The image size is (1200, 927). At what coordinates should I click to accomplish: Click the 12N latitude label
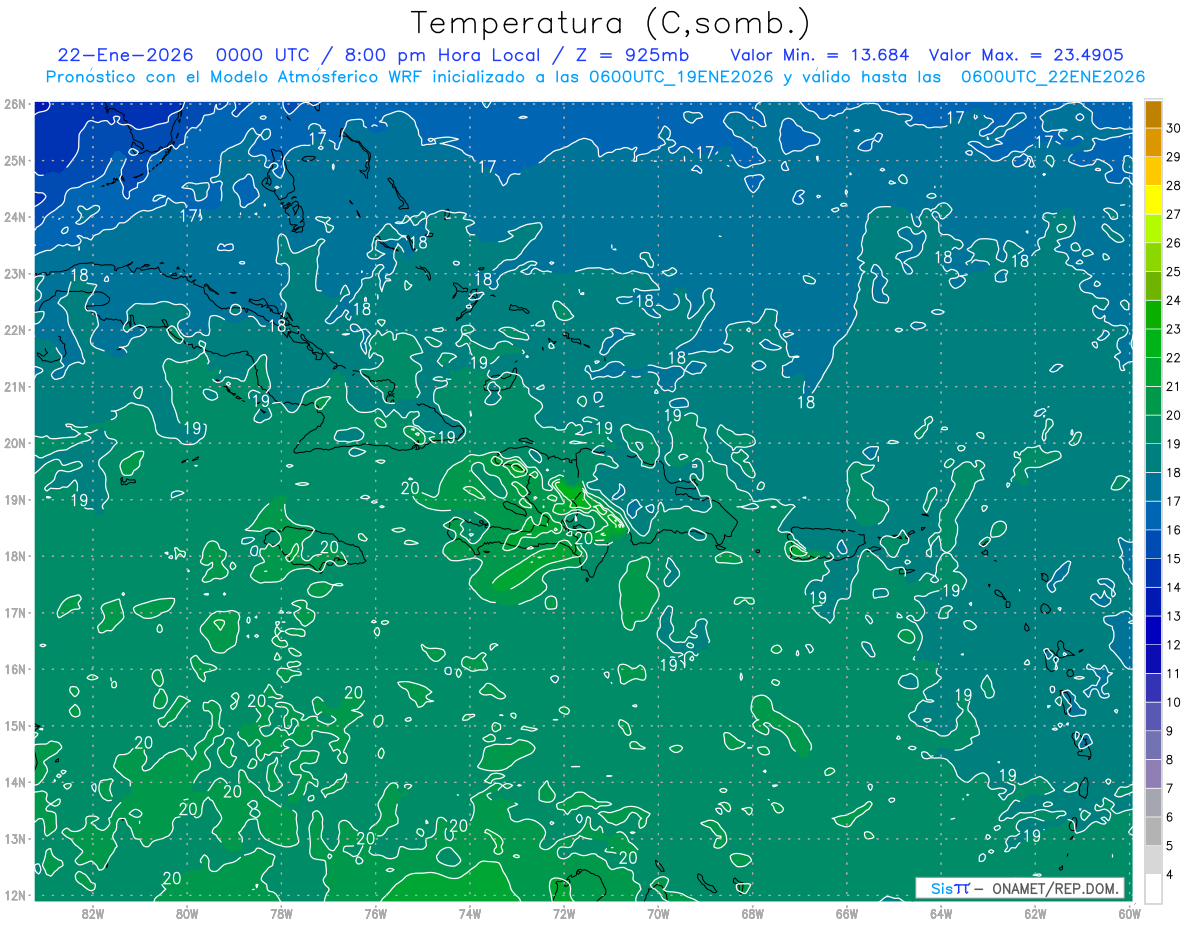click(15, 895)
